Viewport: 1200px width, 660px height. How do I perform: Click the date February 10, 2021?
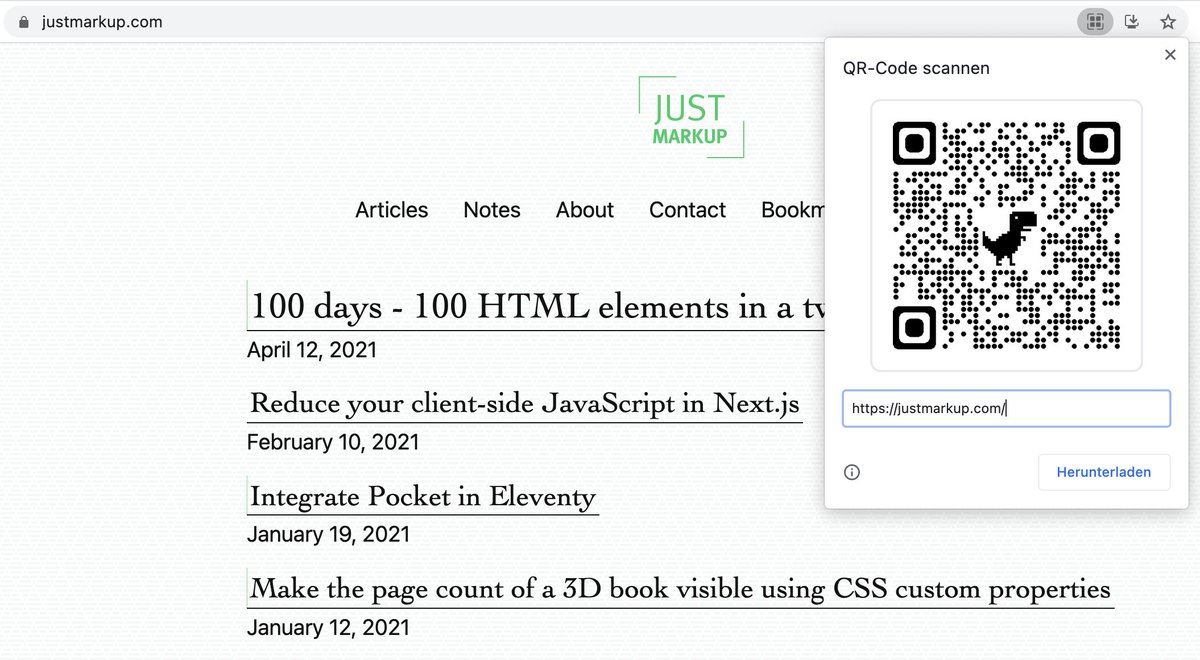(x=333, y=442)
